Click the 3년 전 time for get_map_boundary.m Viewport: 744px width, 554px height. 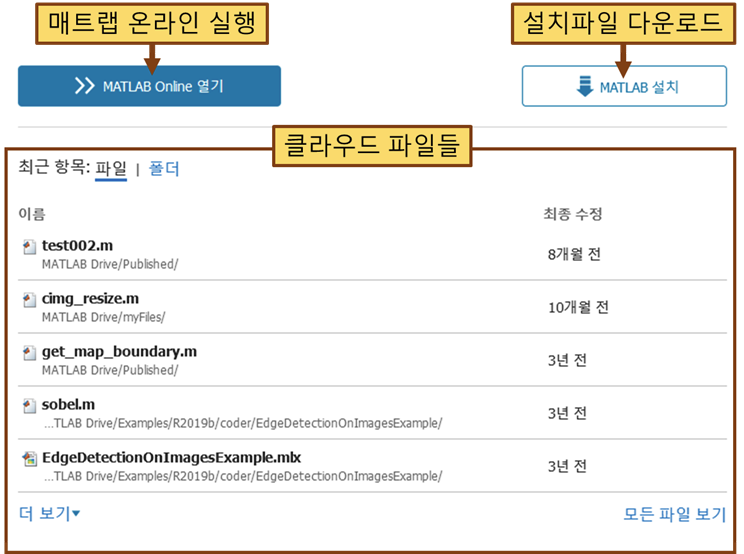[x=567, y=360]
